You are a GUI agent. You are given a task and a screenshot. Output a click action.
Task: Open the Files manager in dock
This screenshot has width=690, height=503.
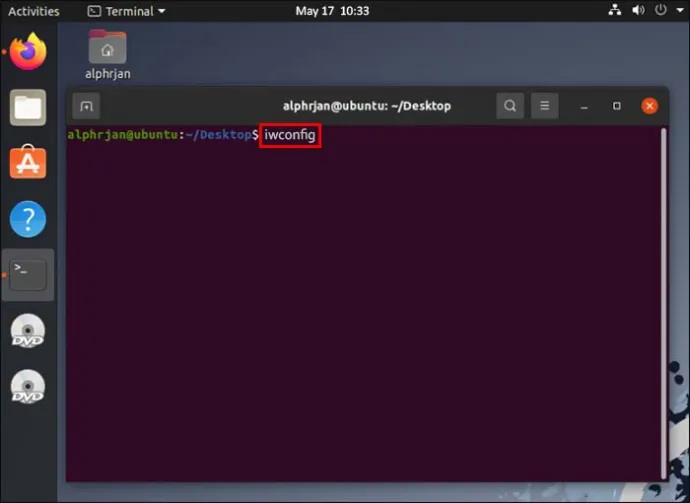click(x=28, y=107)
